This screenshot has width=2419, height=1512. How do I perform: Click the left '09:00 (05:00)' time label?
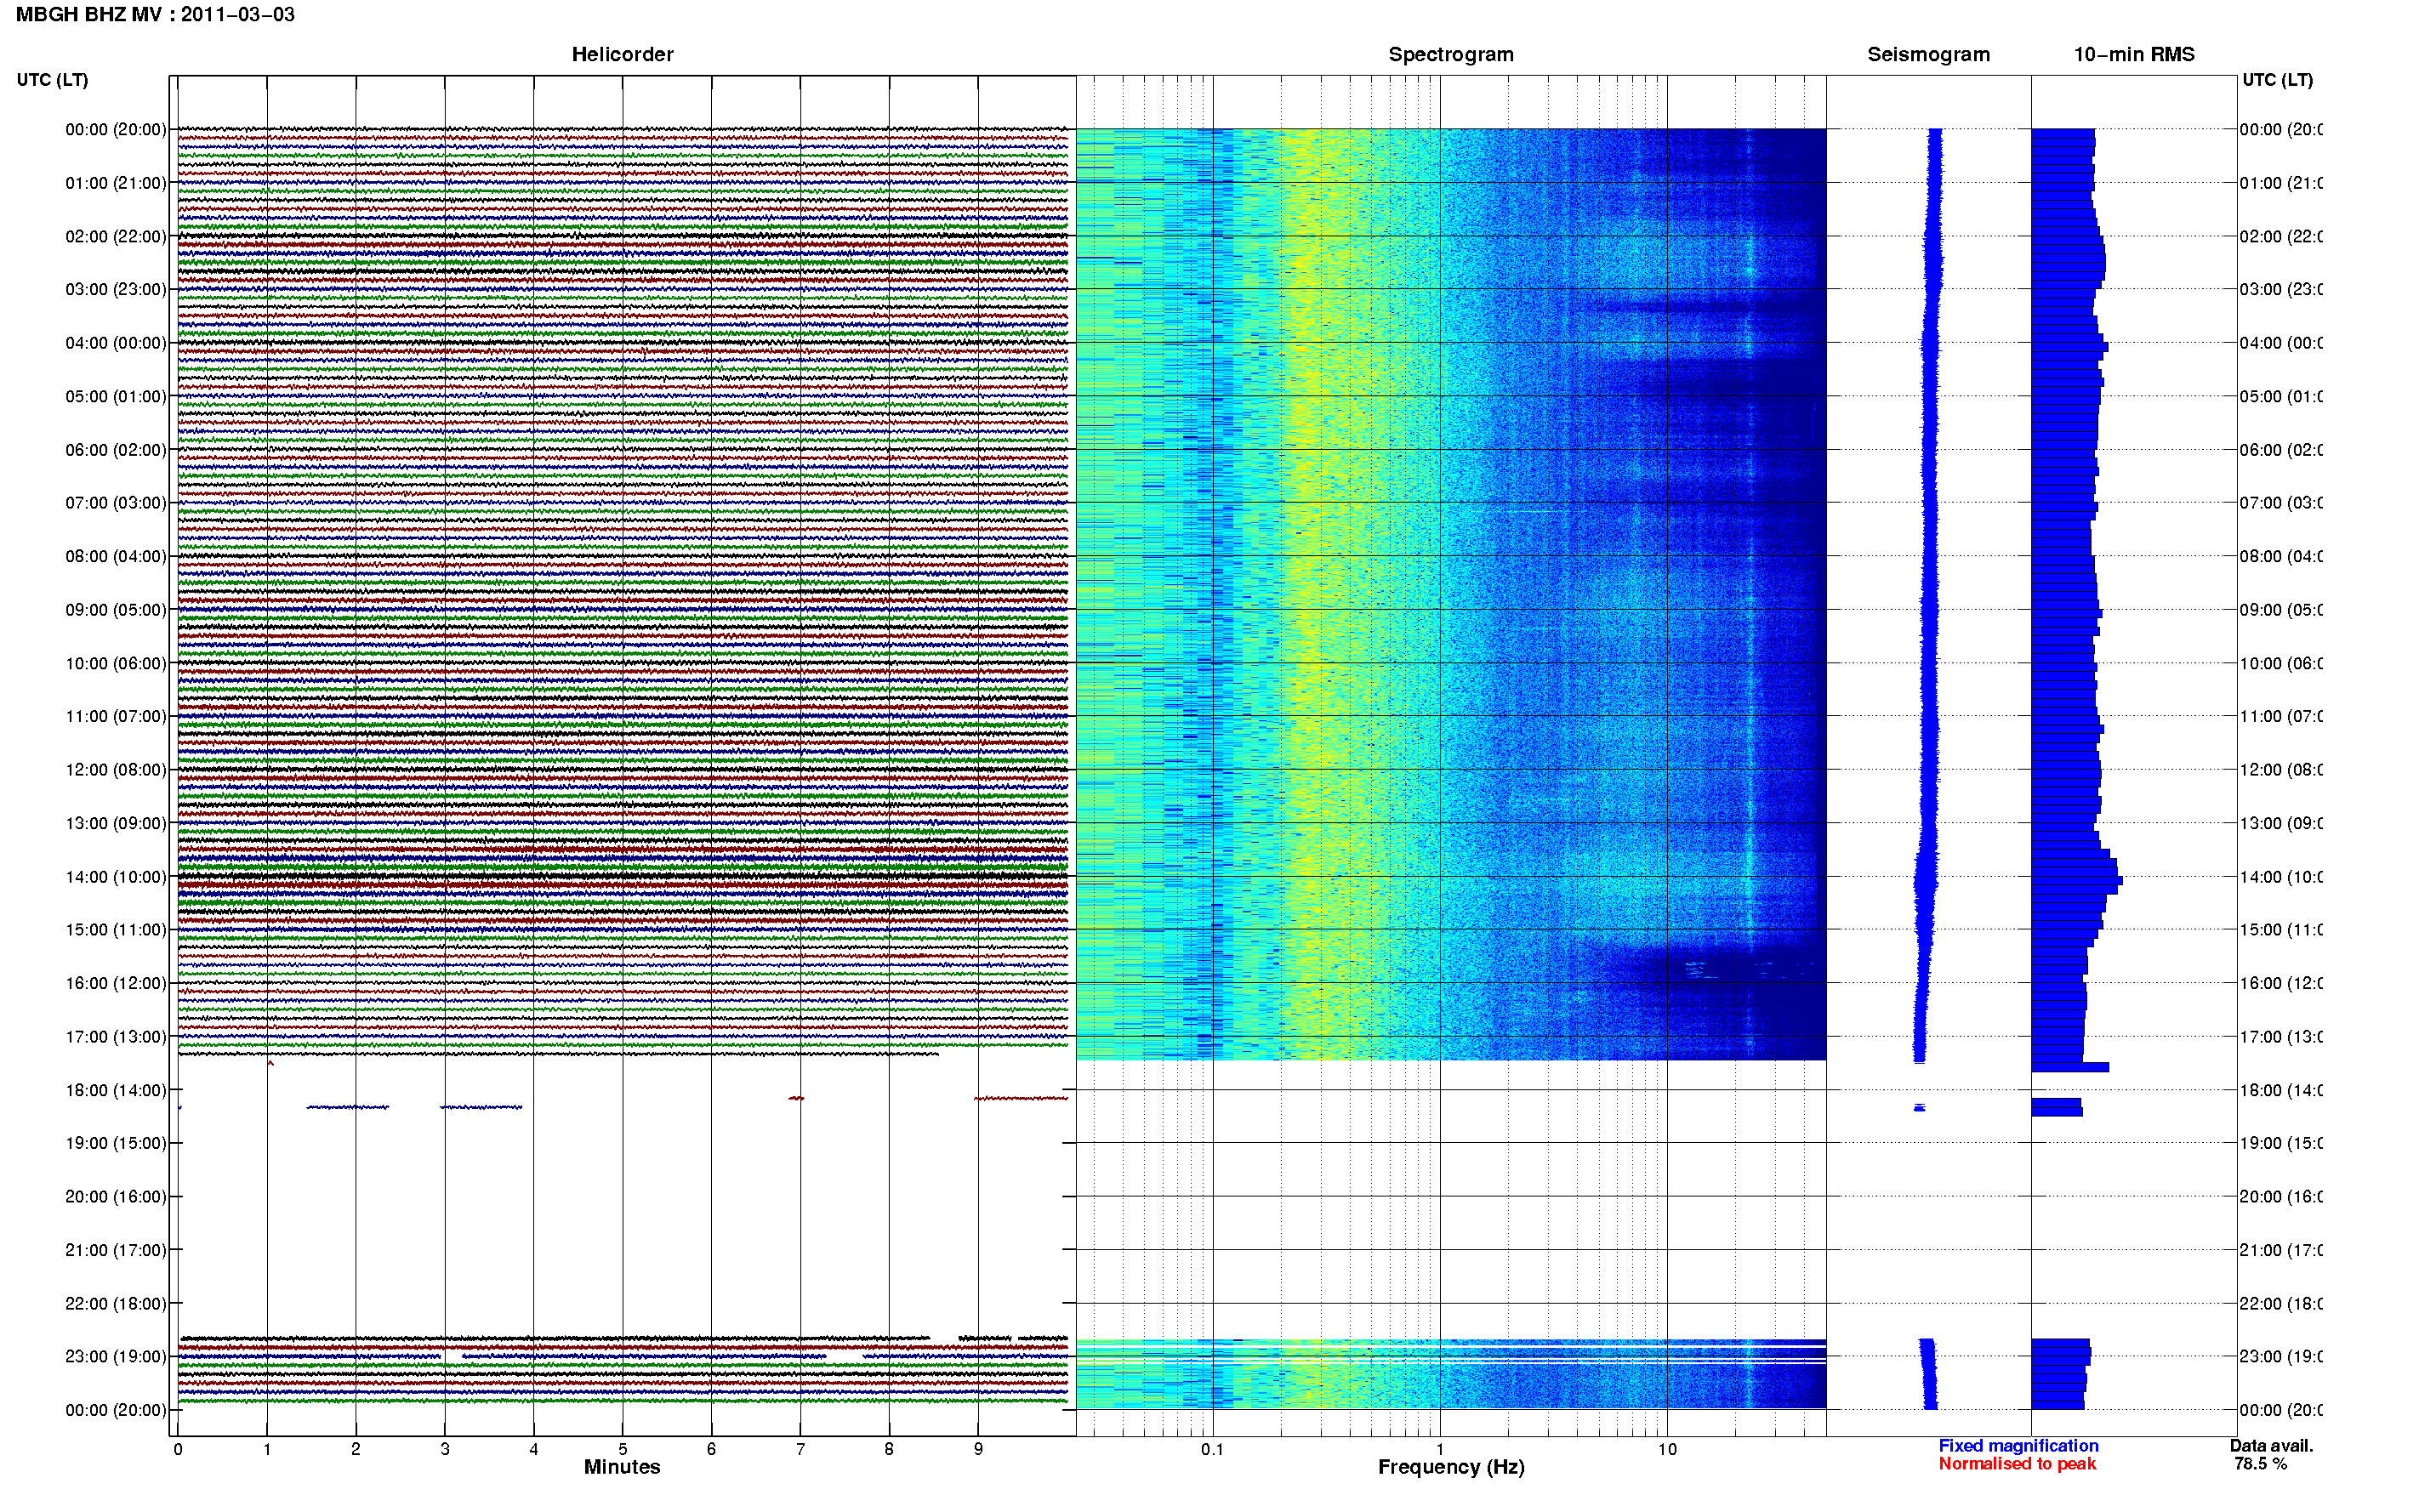tap(116, 610)
